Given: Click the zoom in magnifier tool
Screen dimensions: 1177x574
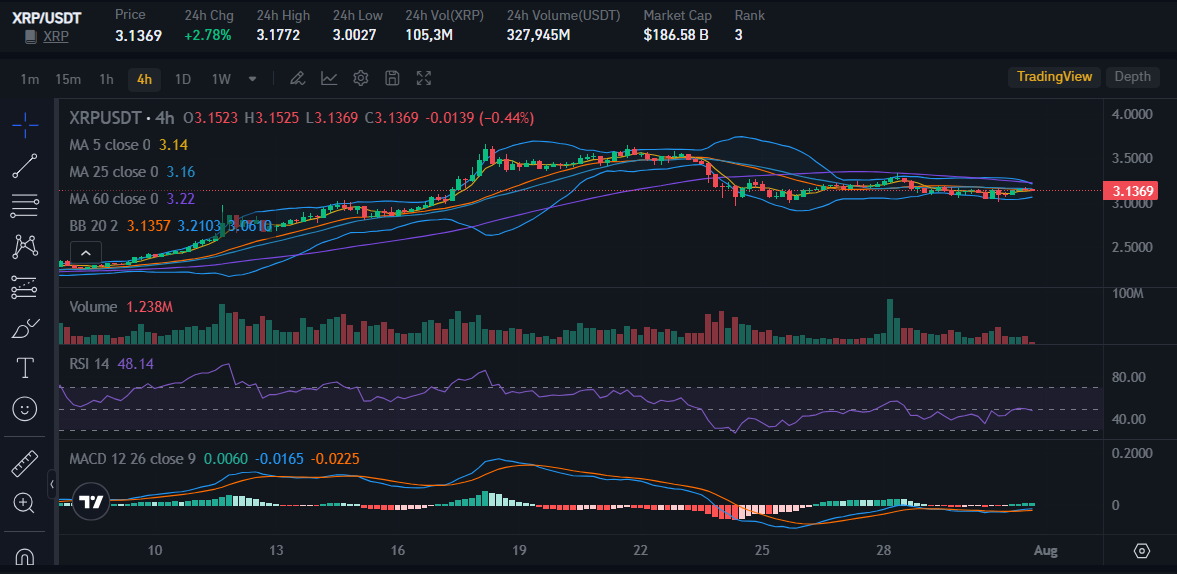Looking at the screenshot, I should (25, 503).
